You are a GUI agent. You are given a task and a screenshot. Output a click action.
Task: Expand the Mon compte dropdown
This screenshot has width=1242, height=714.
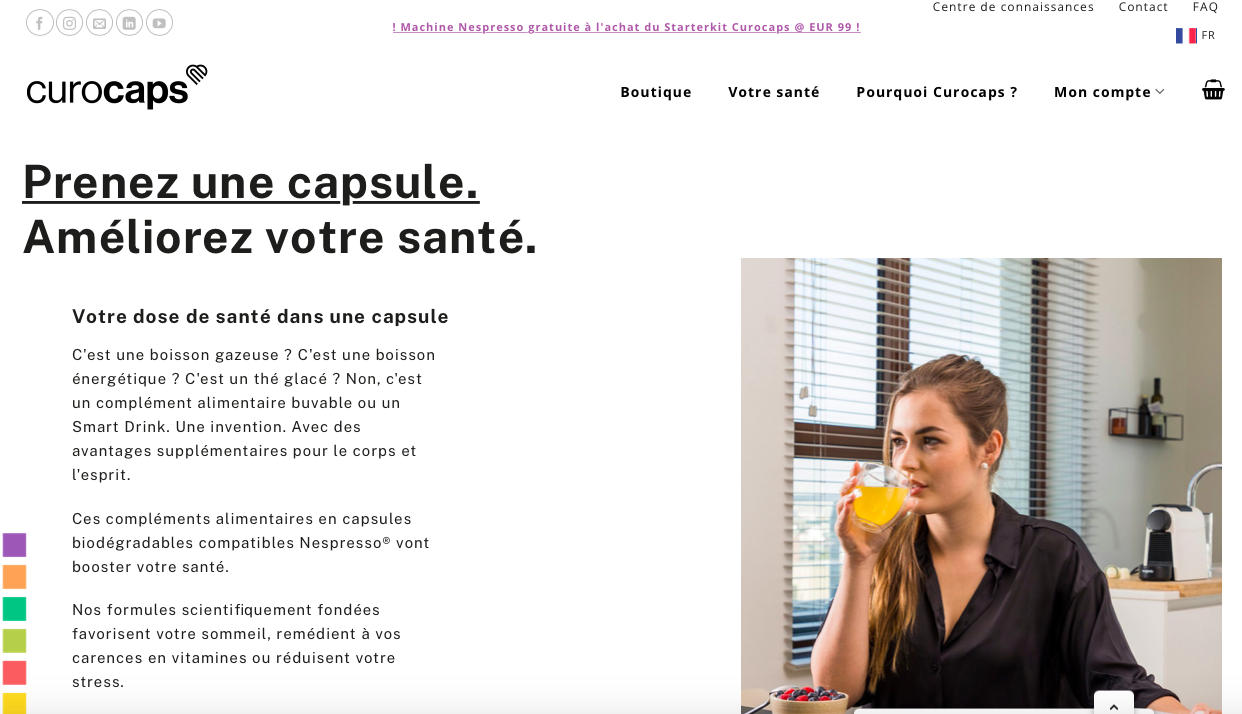(x=1109, y=92)
